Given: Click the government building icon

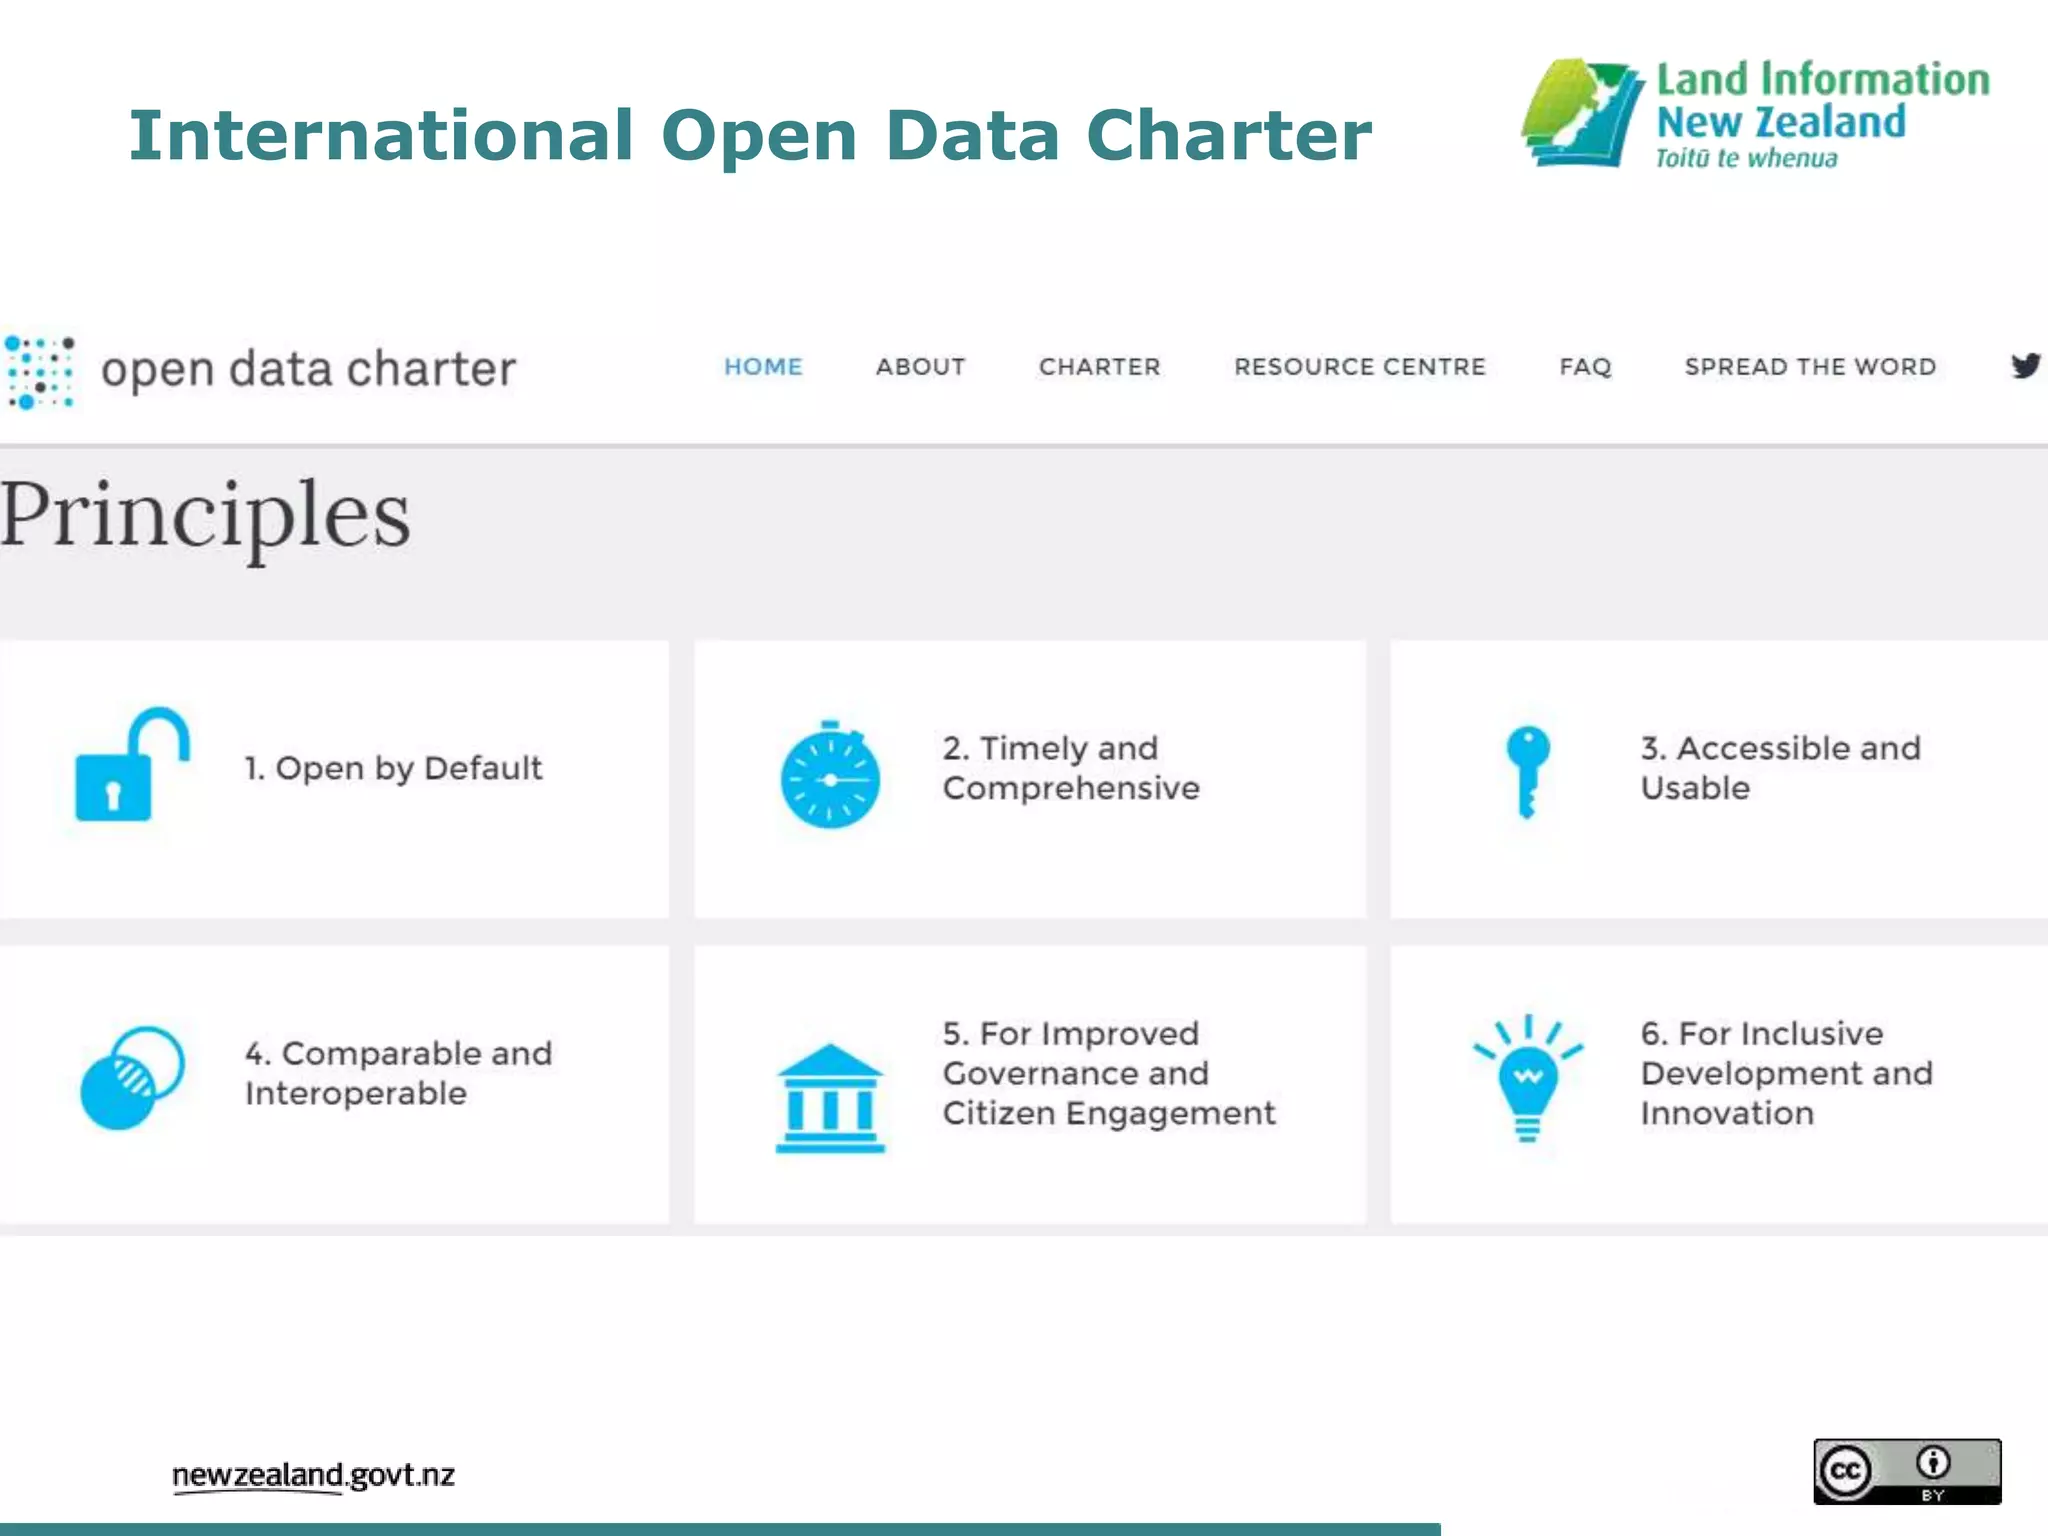Looking at the screenshot, I should click(830, 1098).
